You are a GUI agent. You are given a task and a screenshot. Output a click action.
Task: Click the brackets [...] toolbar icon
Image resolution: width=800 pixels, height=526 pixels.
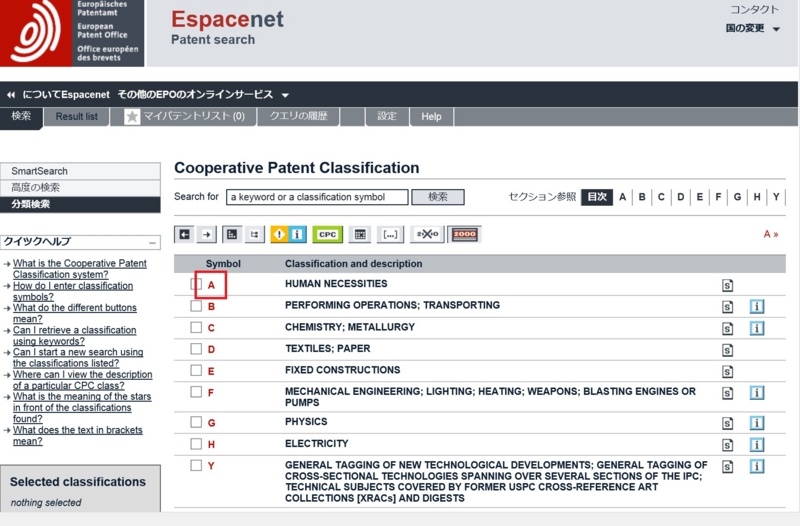pyautogui.click(x=390, y=235)
